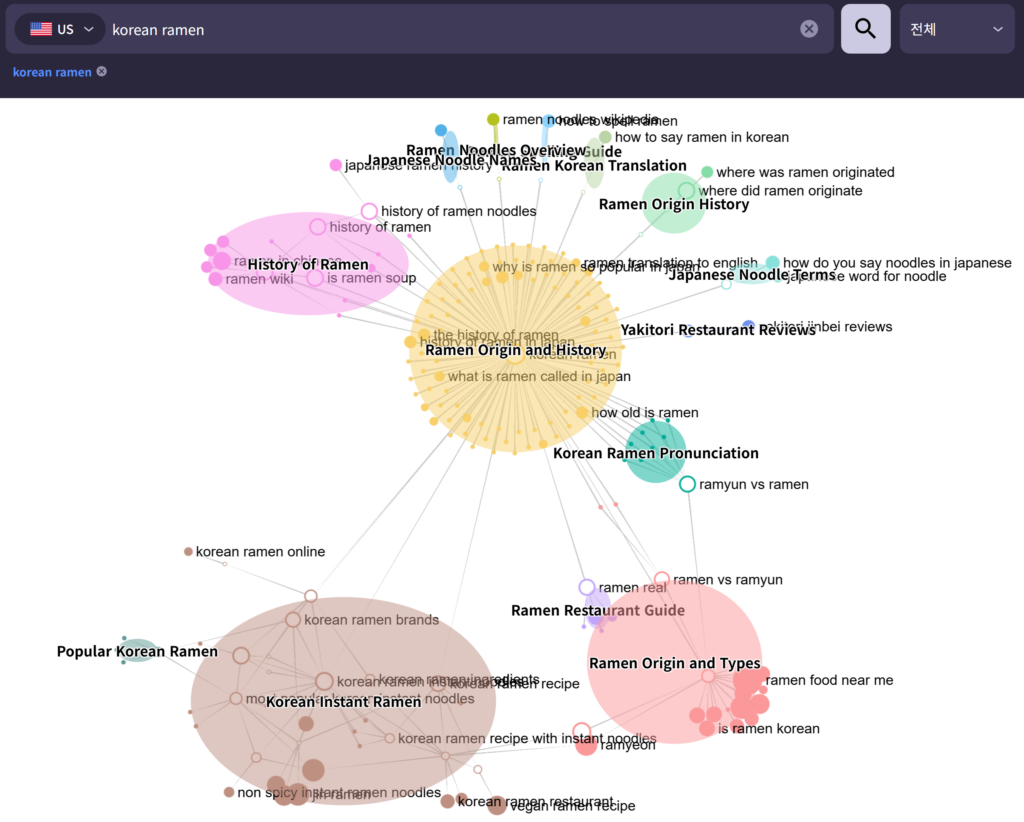Click into the korean ramen search field
The image size is (1024, 822).
click(450, 29)
